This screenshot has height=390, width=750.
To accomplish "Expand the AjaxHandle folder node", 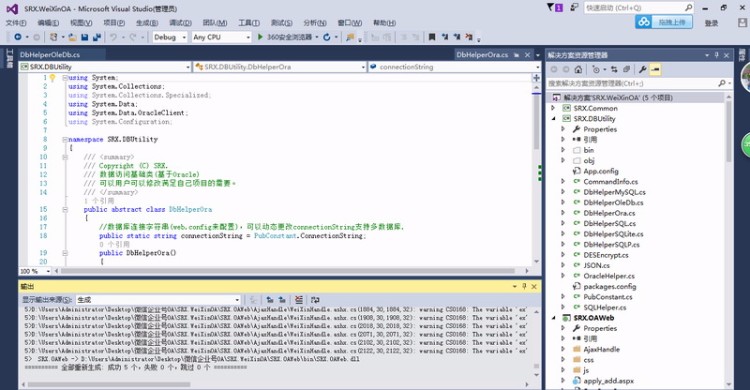I will [563, 349].
